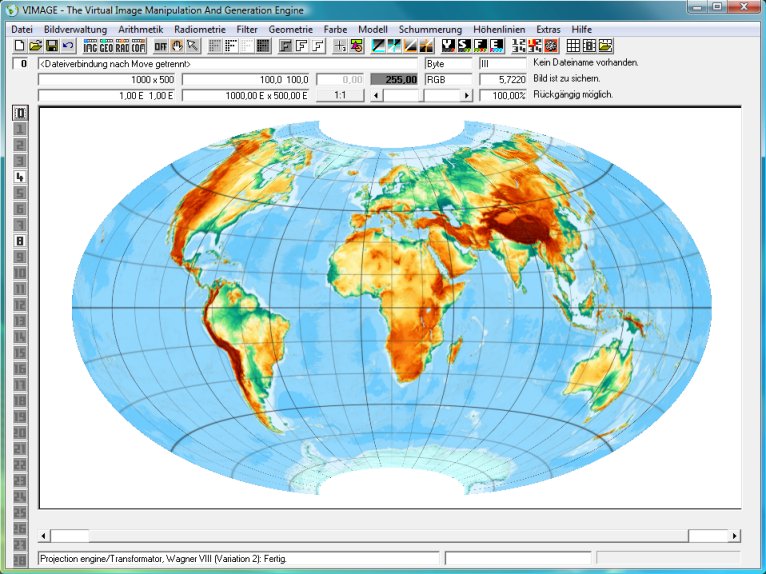Click the Undo arrow icon
The width and height of the screenshot is (766, 574).
click(67, 46)
